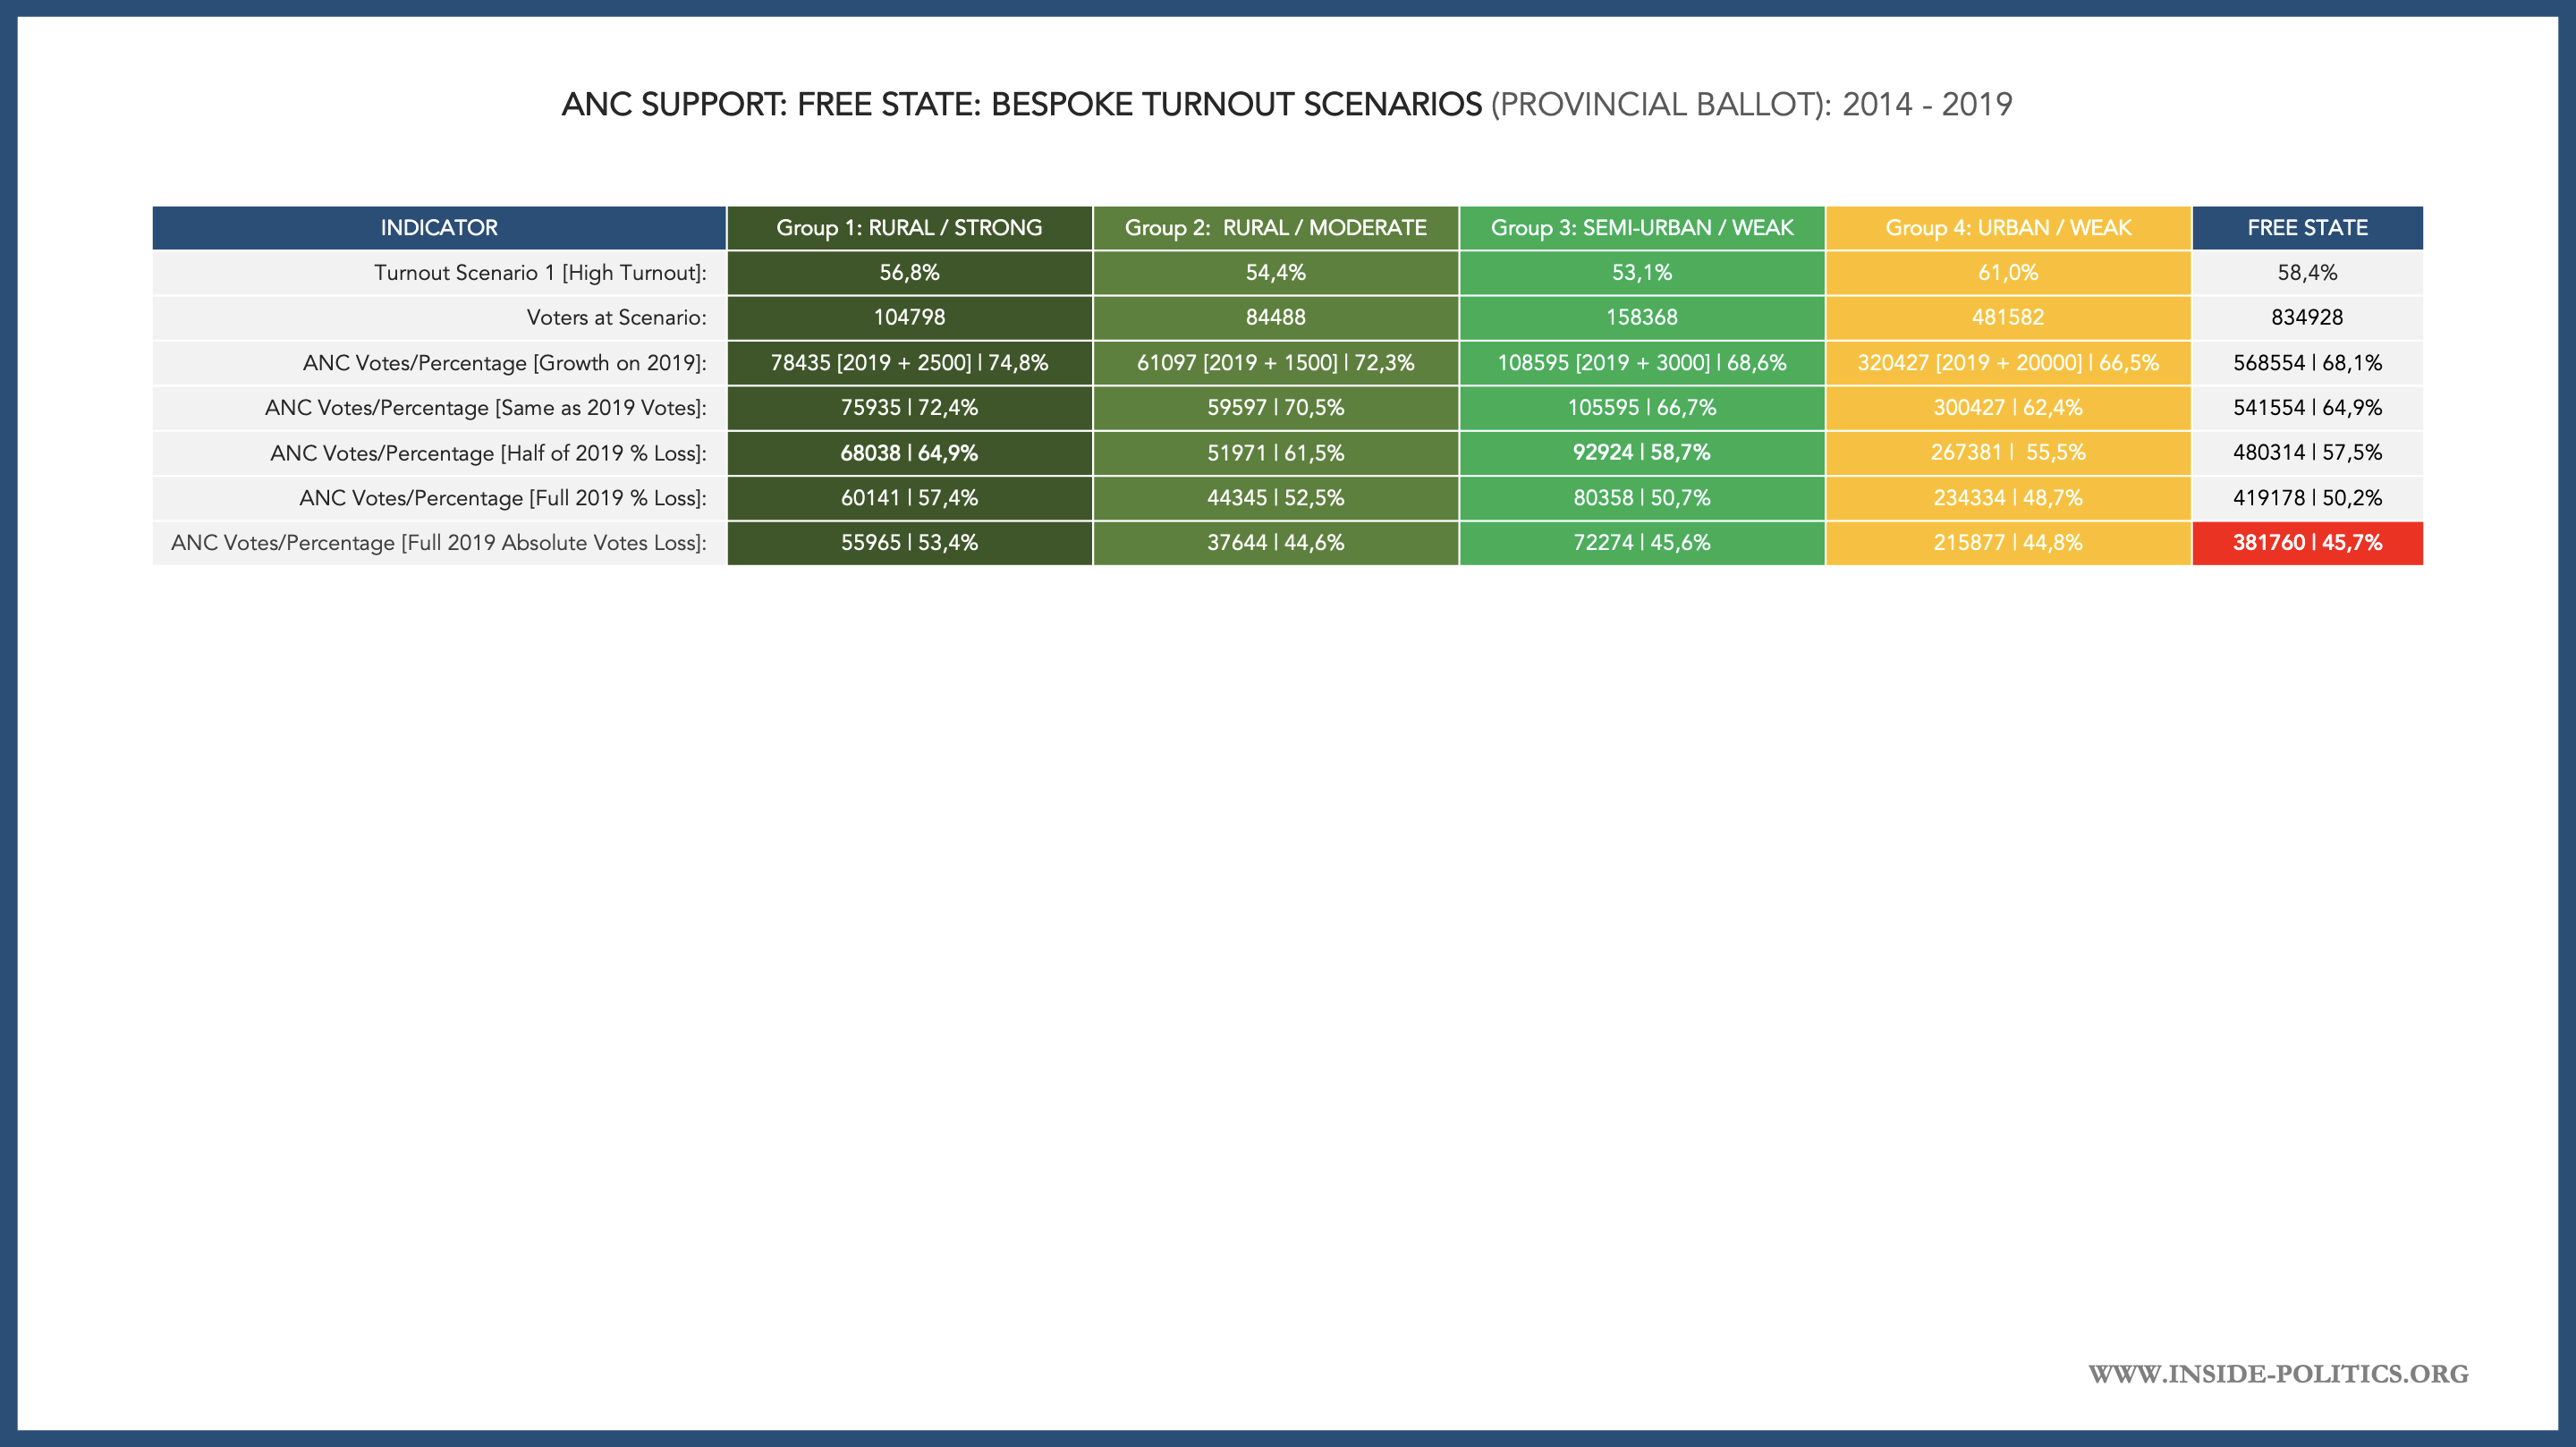Image resolution: width=2576 pixels, height=1447 pixels.
Task: Select Group 1: RURAL / STRONG header
Action: (909, 228)
